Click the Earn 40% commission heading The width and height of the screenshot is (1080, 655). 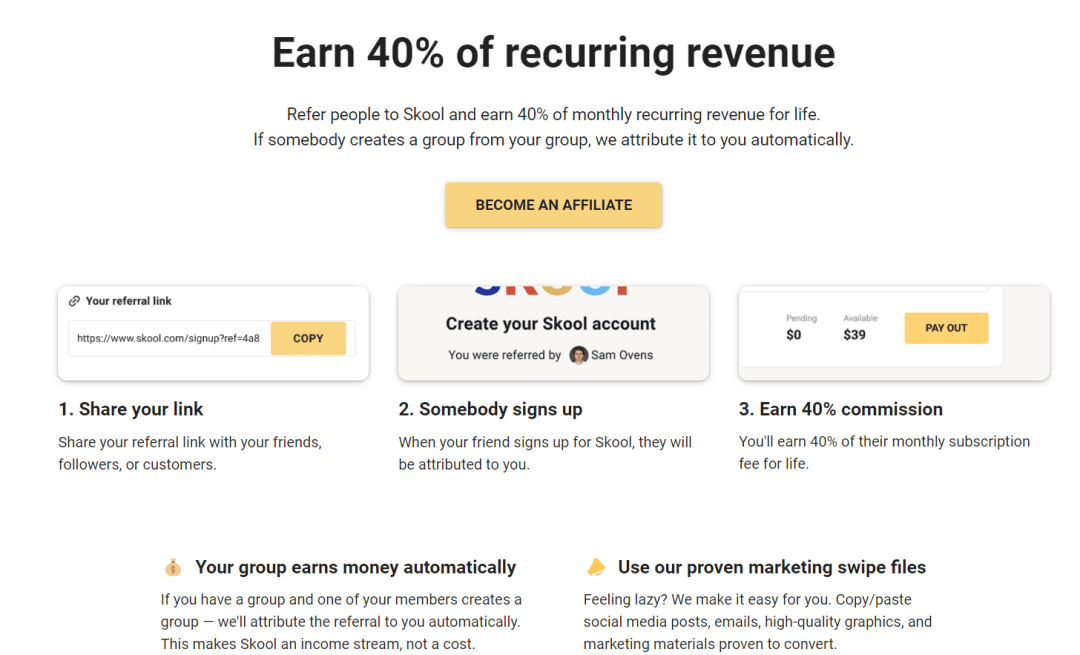click(x=840, y=409)
